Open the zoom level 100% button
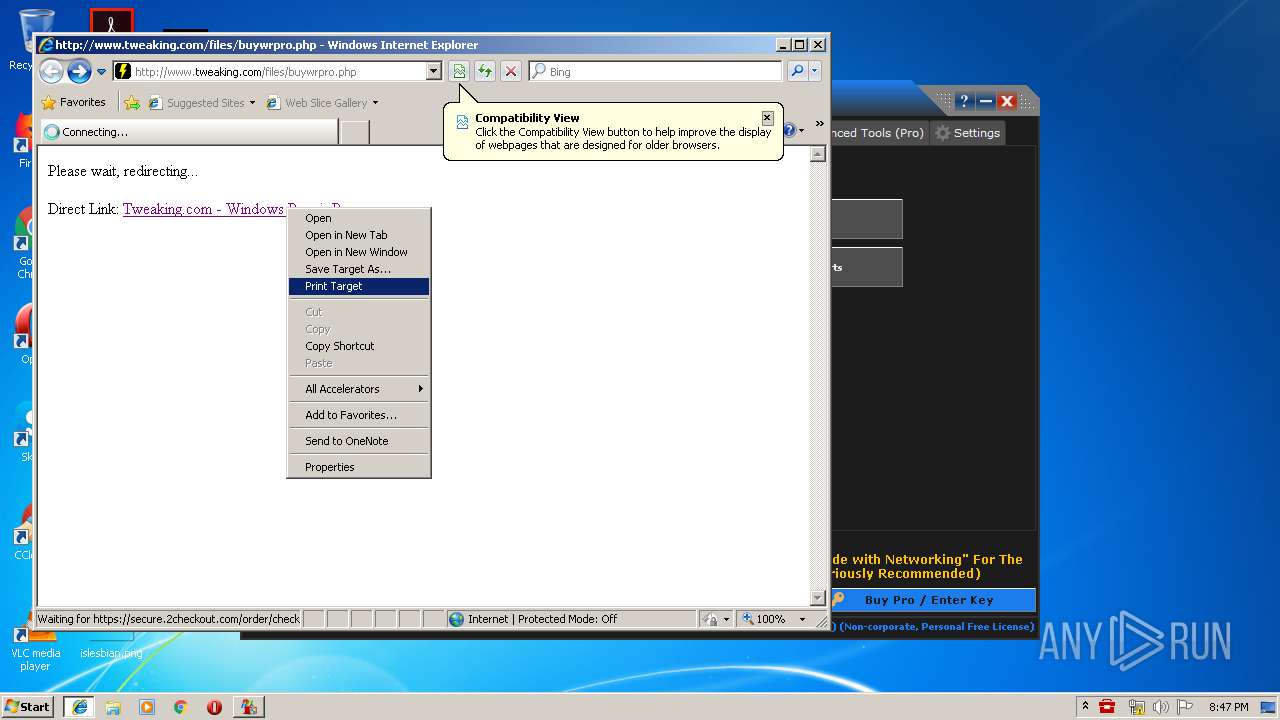This screenshot has height=720, width=1280. [764, 619]
